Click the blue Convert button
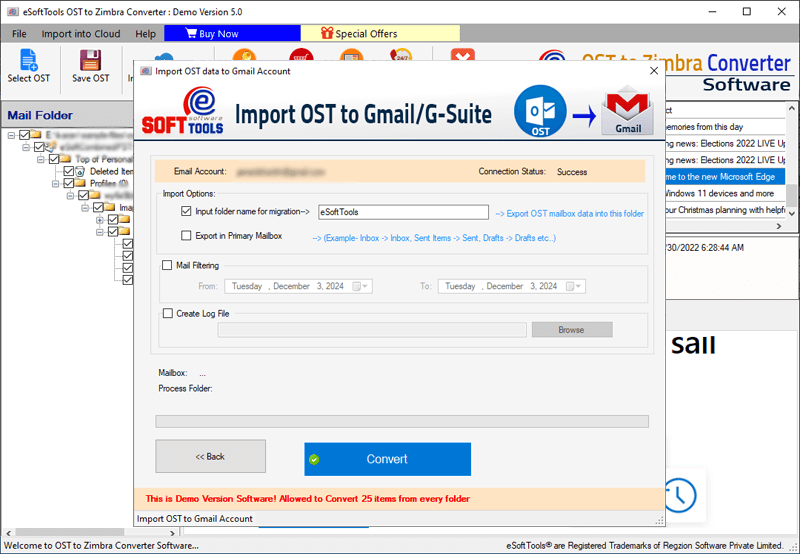This screenshot has width=800, height=554. pos(387,459)
